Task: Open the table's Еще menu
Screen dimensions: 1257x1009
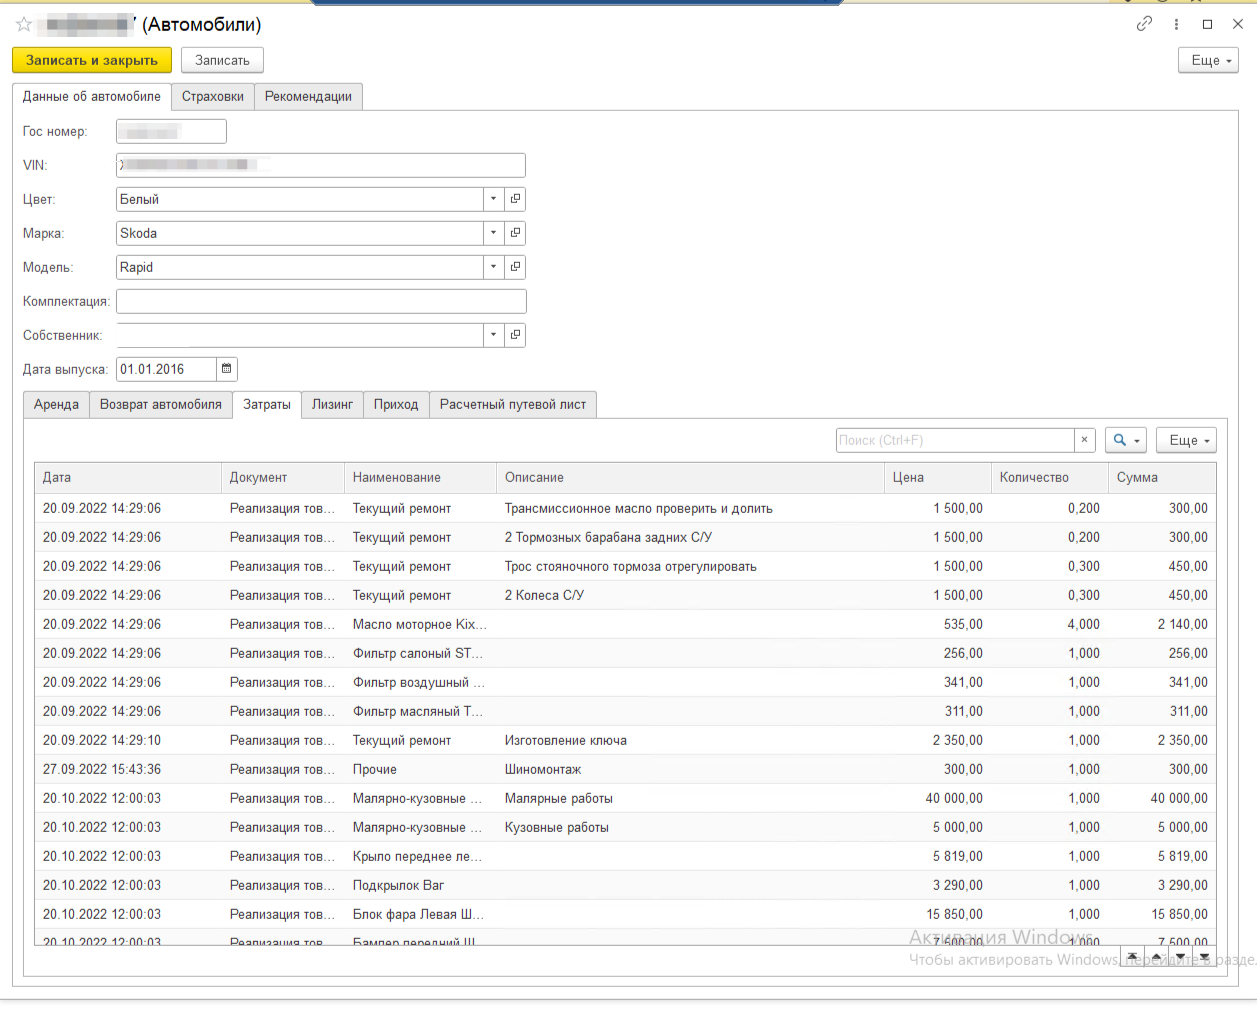Action: (1186, 440)
